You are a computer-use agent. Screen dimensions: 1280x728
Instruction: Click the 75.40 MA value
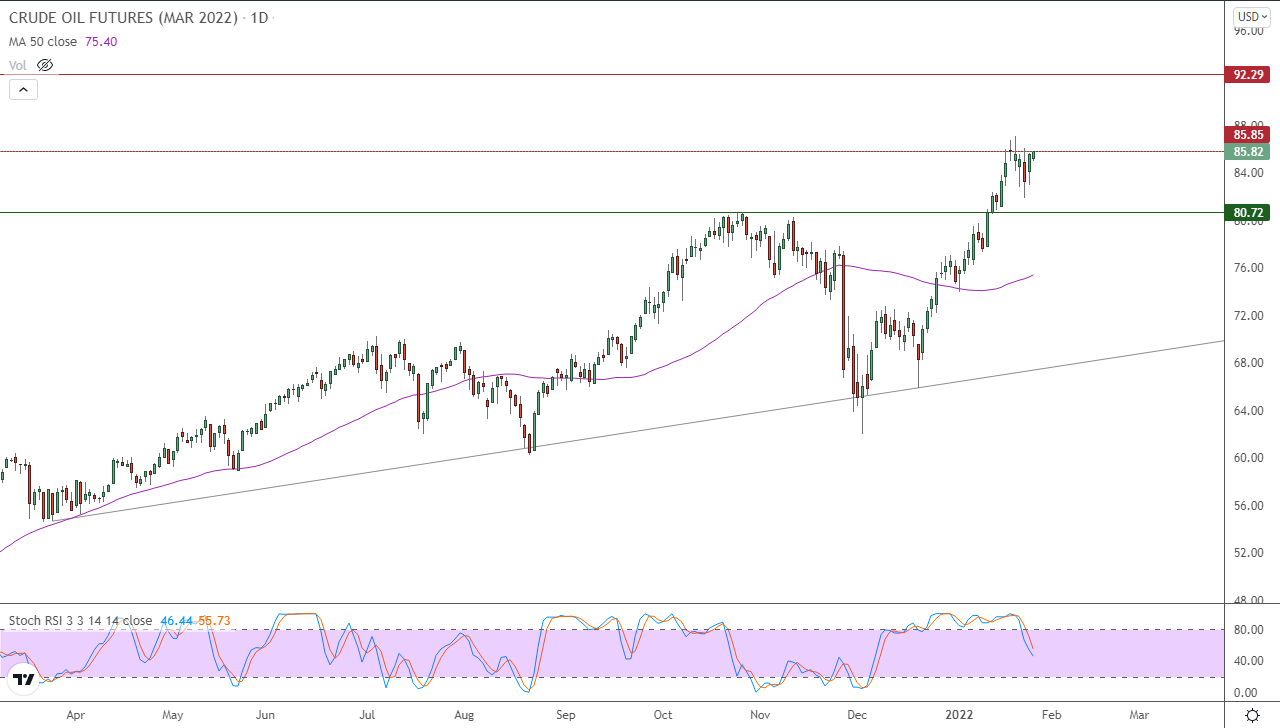(101, 42)
